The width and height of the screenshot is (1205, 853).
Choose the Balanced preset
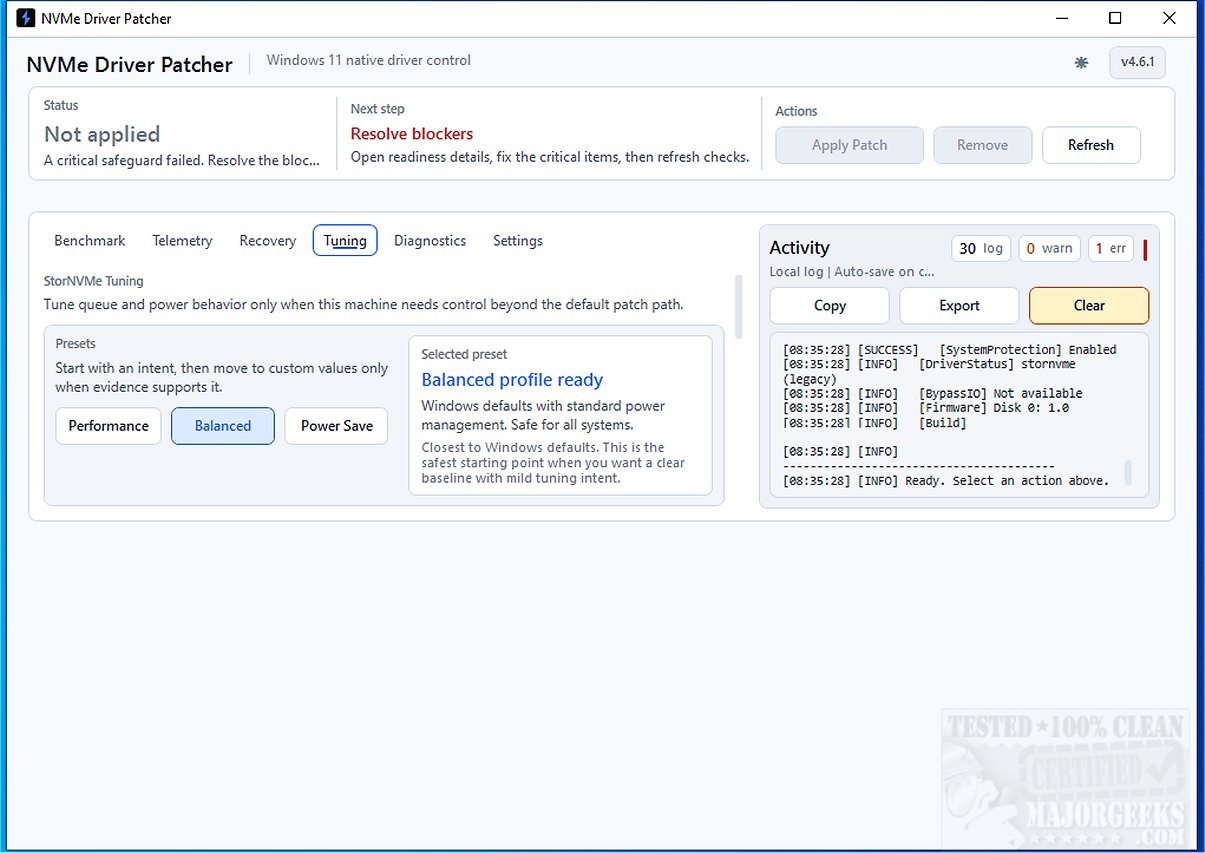[223, 426]
